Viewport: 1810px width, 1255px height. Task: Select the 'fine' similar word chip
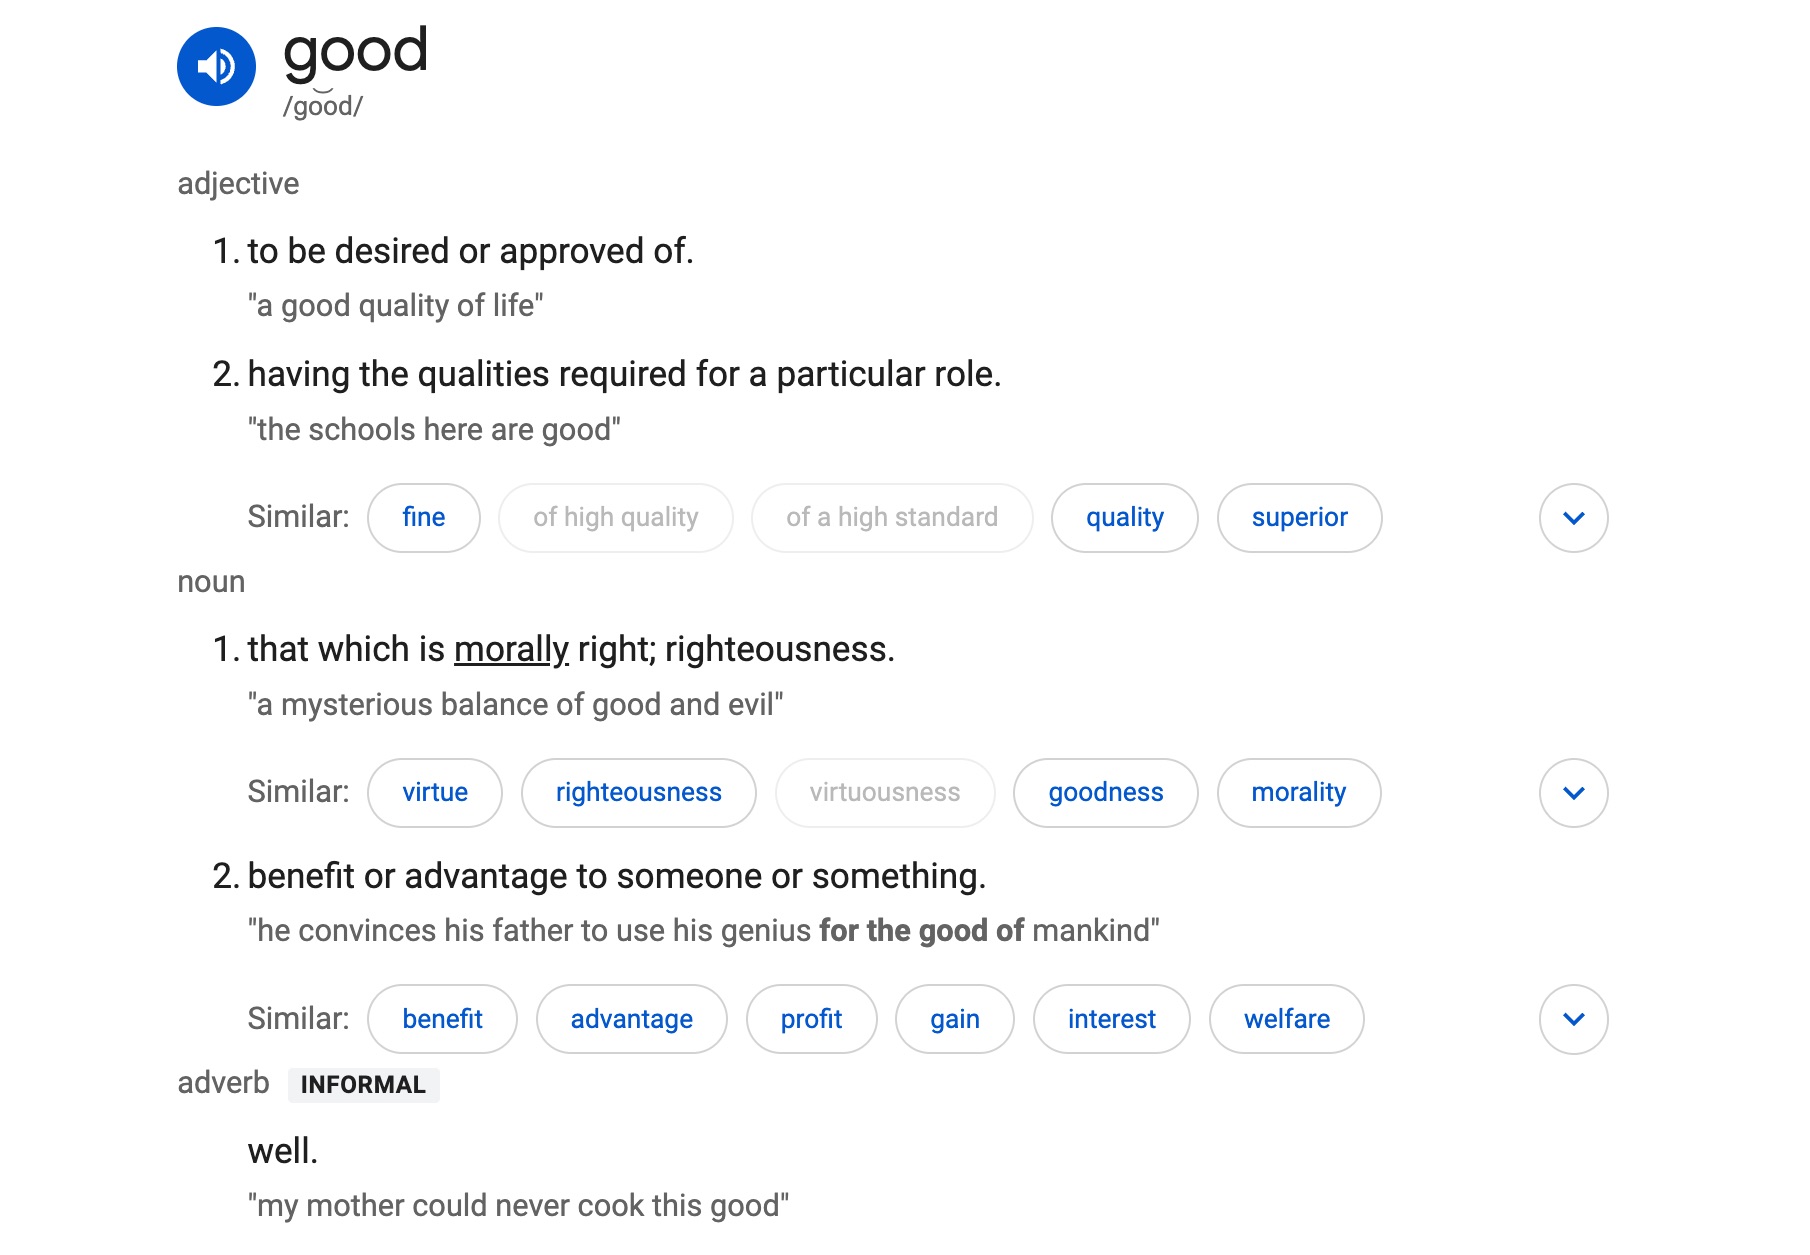[423, 517]
